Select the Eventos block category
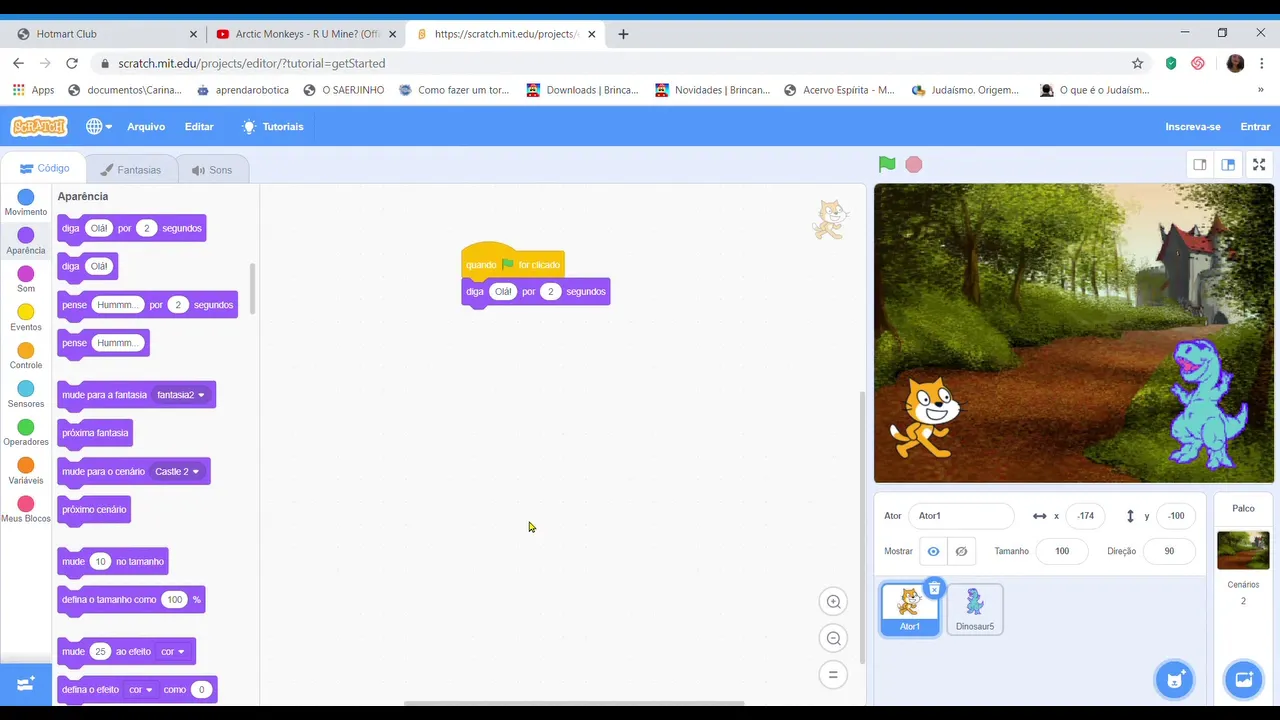1280x720 pixels. 26,318
